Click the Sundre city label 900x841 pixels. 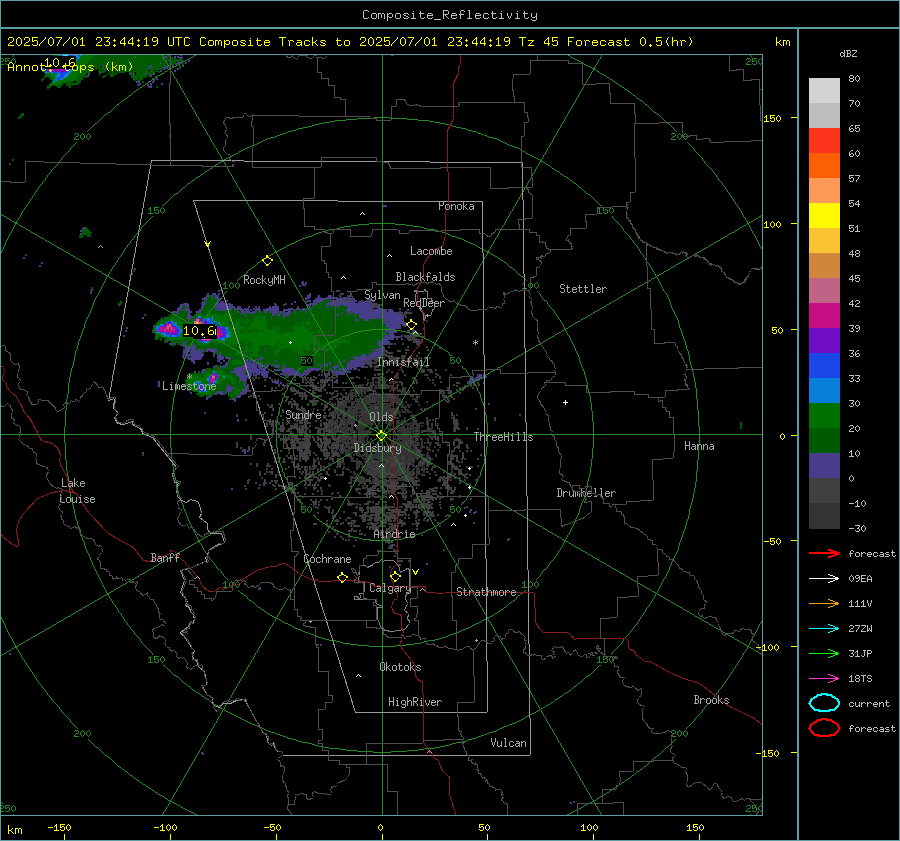coord(304,414)
